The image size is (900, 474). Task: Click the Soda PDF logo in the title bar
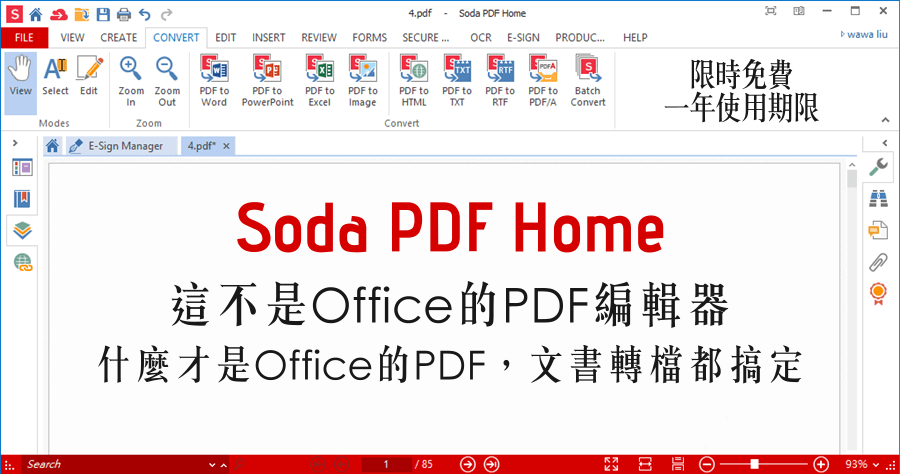(x=14, y=14)
